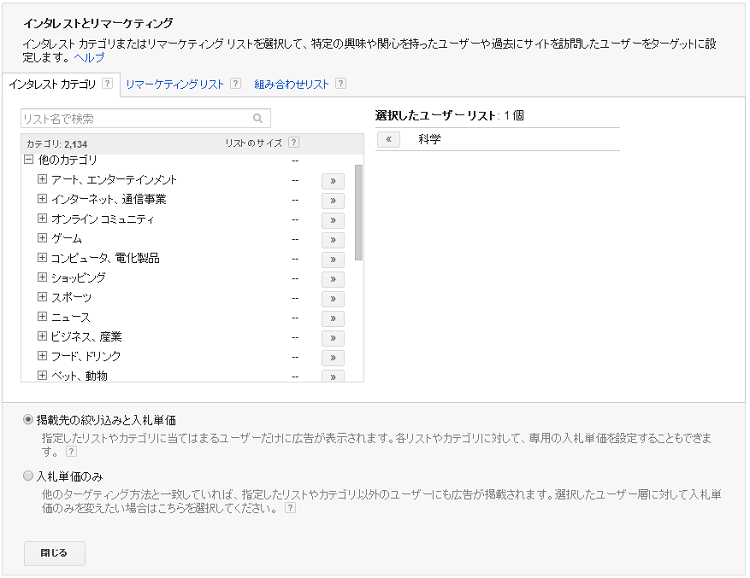
Task: Expand the コンピュータ、電化製品 node
Action: [x=42, y=257]
